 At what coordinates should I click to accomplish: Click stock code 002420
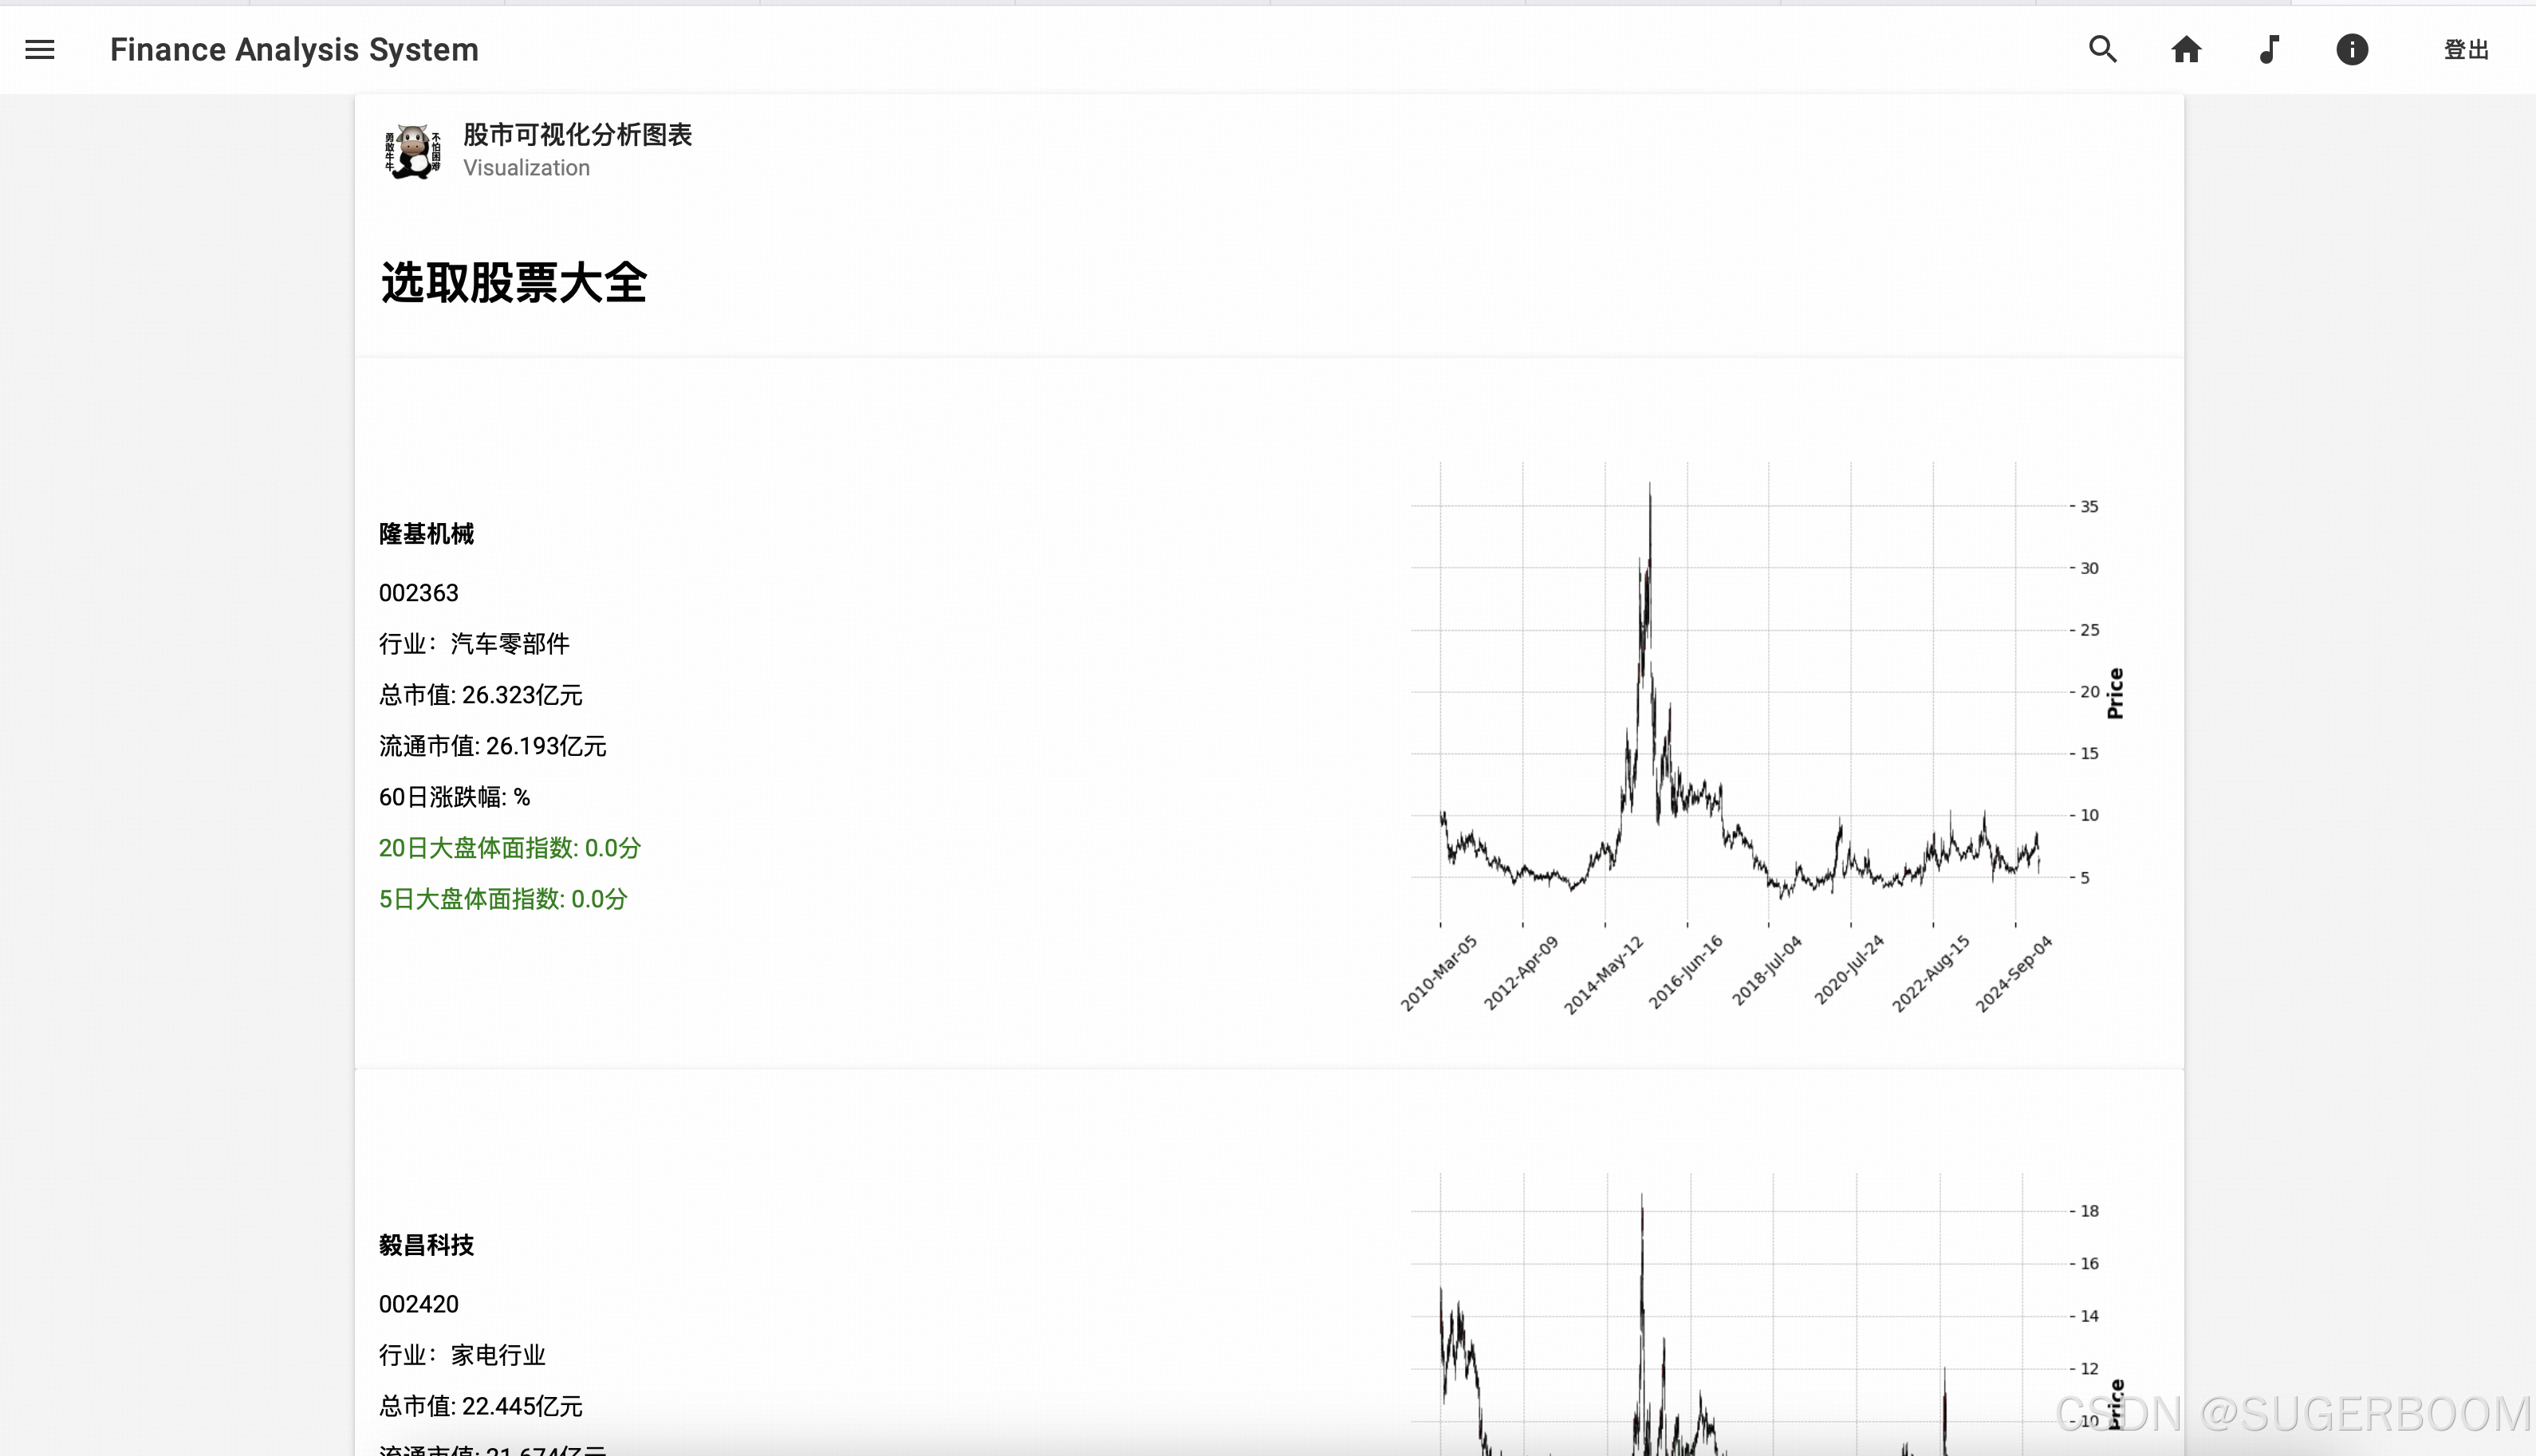pos(418,1304)
